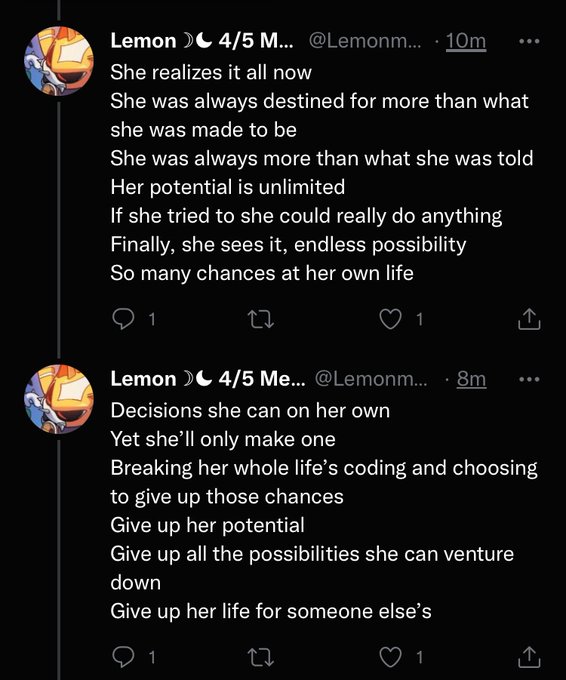
Task: Click @Lemonm... handle on the second tweet
Action: (370, 379)
